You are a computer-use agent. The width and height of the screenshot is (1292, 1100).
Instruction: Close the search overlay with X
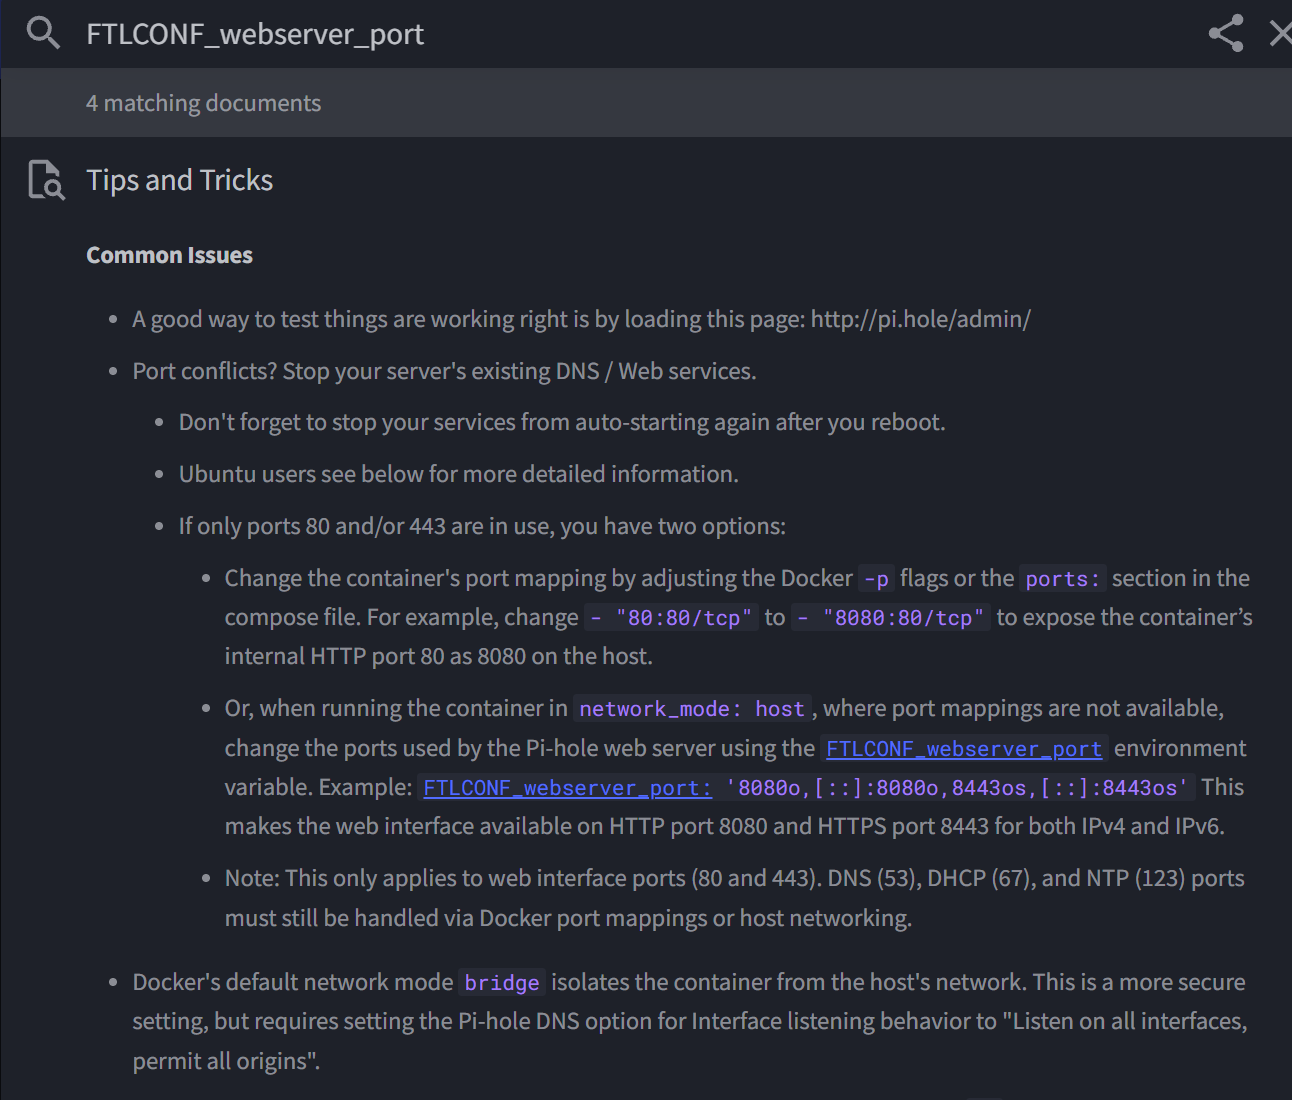1279,33
